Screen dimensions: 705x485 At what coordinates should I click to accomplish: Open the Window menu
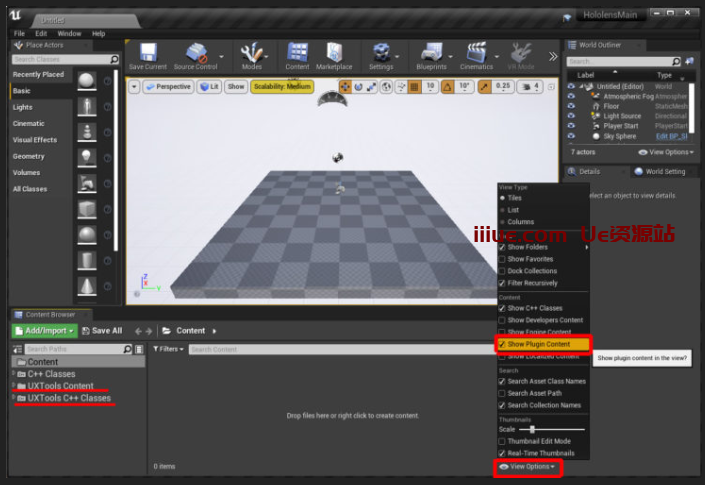pyautogui.click(x=70, y=33)
